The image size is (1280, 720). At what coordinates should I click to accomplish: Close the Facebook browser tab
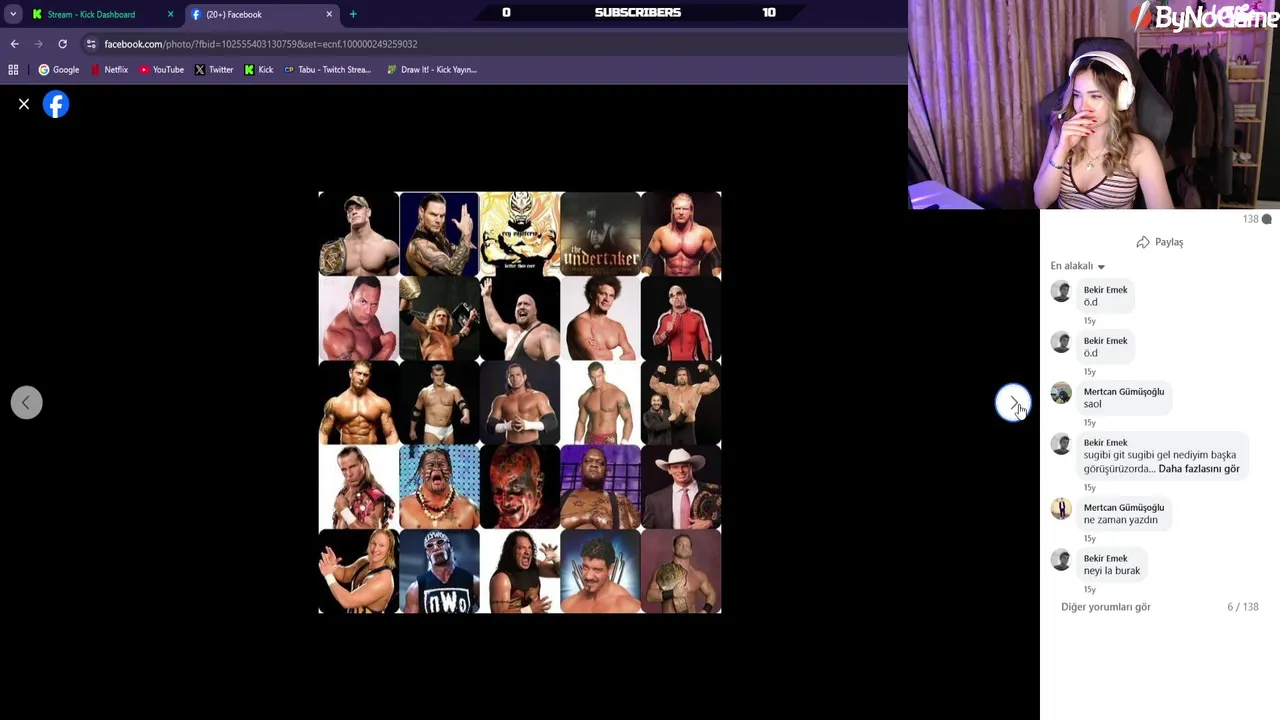tap(329, 14)
